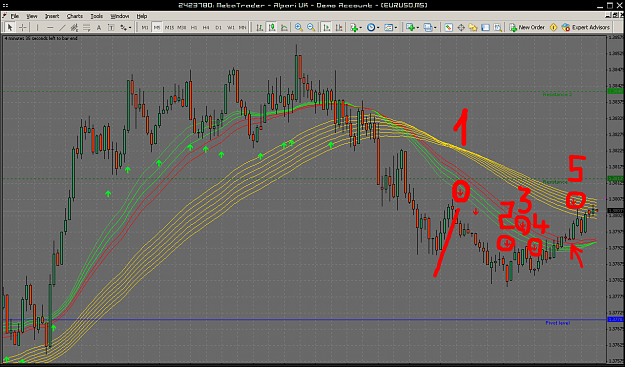The width and height of the screenshot is (625, 367).
Task: Switch timeframe to M15
Action: tap(169, 27)
